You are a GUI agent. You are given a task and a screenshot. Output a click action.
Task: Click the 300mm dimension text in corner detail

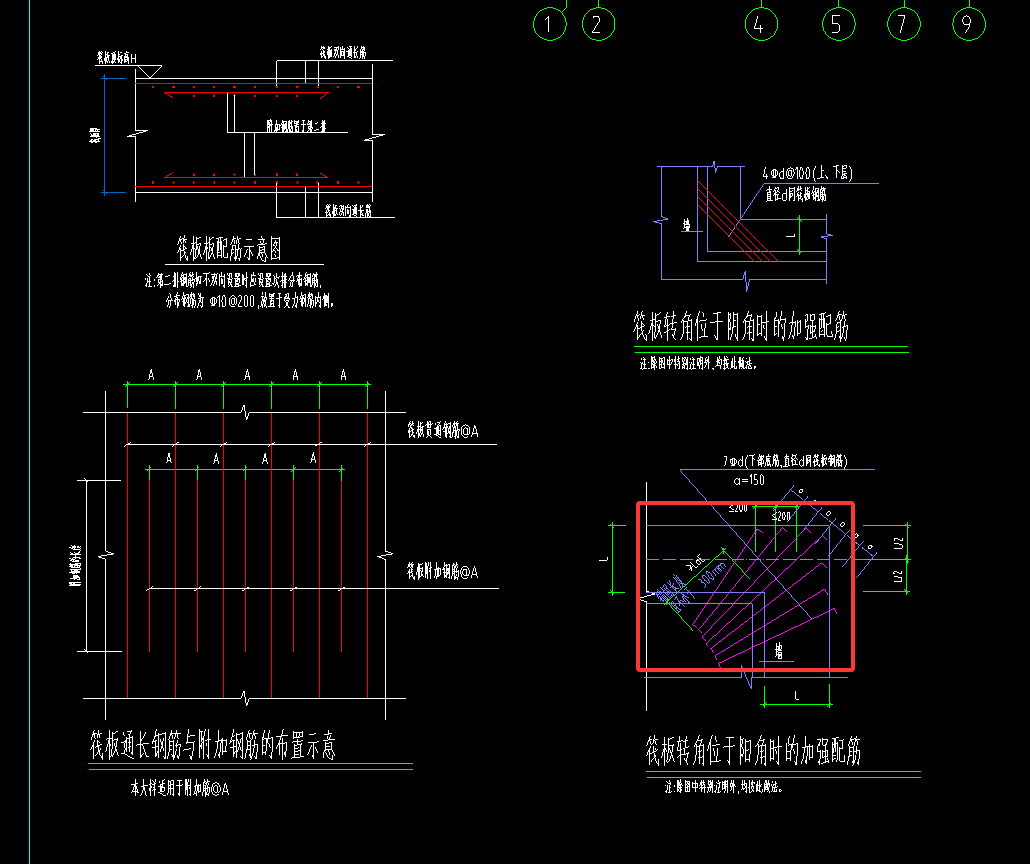tap(711, 574)
